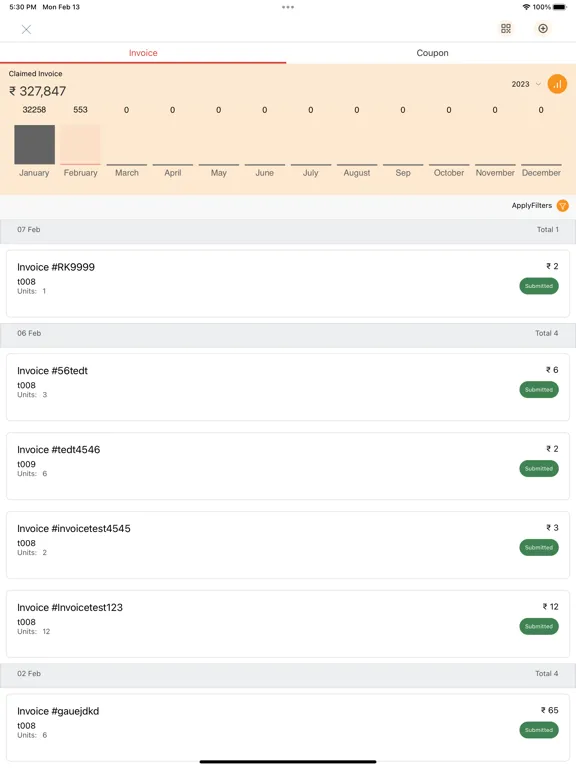Tap the home indicator bar
The height and width of the screenshot is (768, 576).
[x=288, y=762]
